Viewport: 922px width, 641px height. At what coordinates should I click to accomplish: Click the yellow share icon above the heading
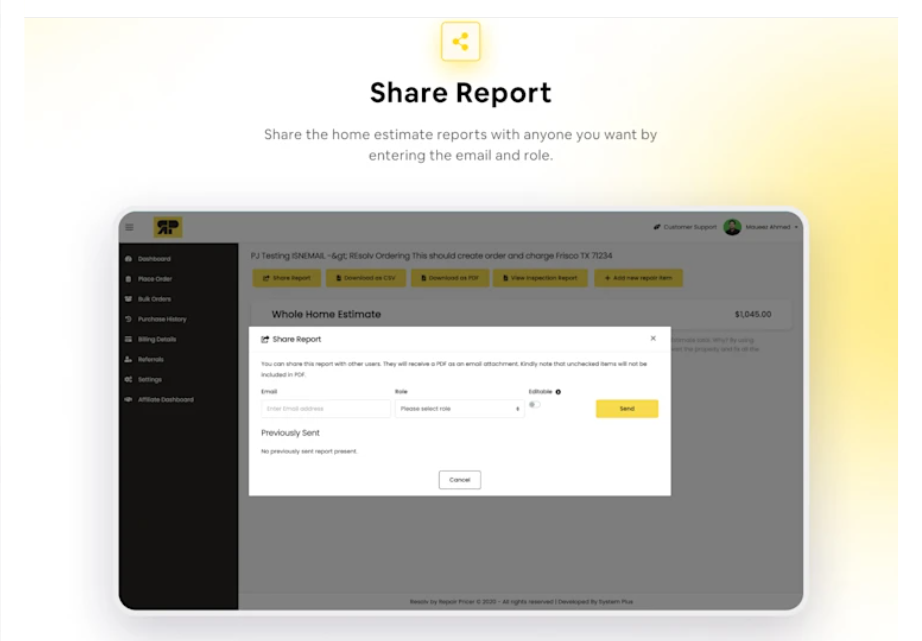pos(460,42)
